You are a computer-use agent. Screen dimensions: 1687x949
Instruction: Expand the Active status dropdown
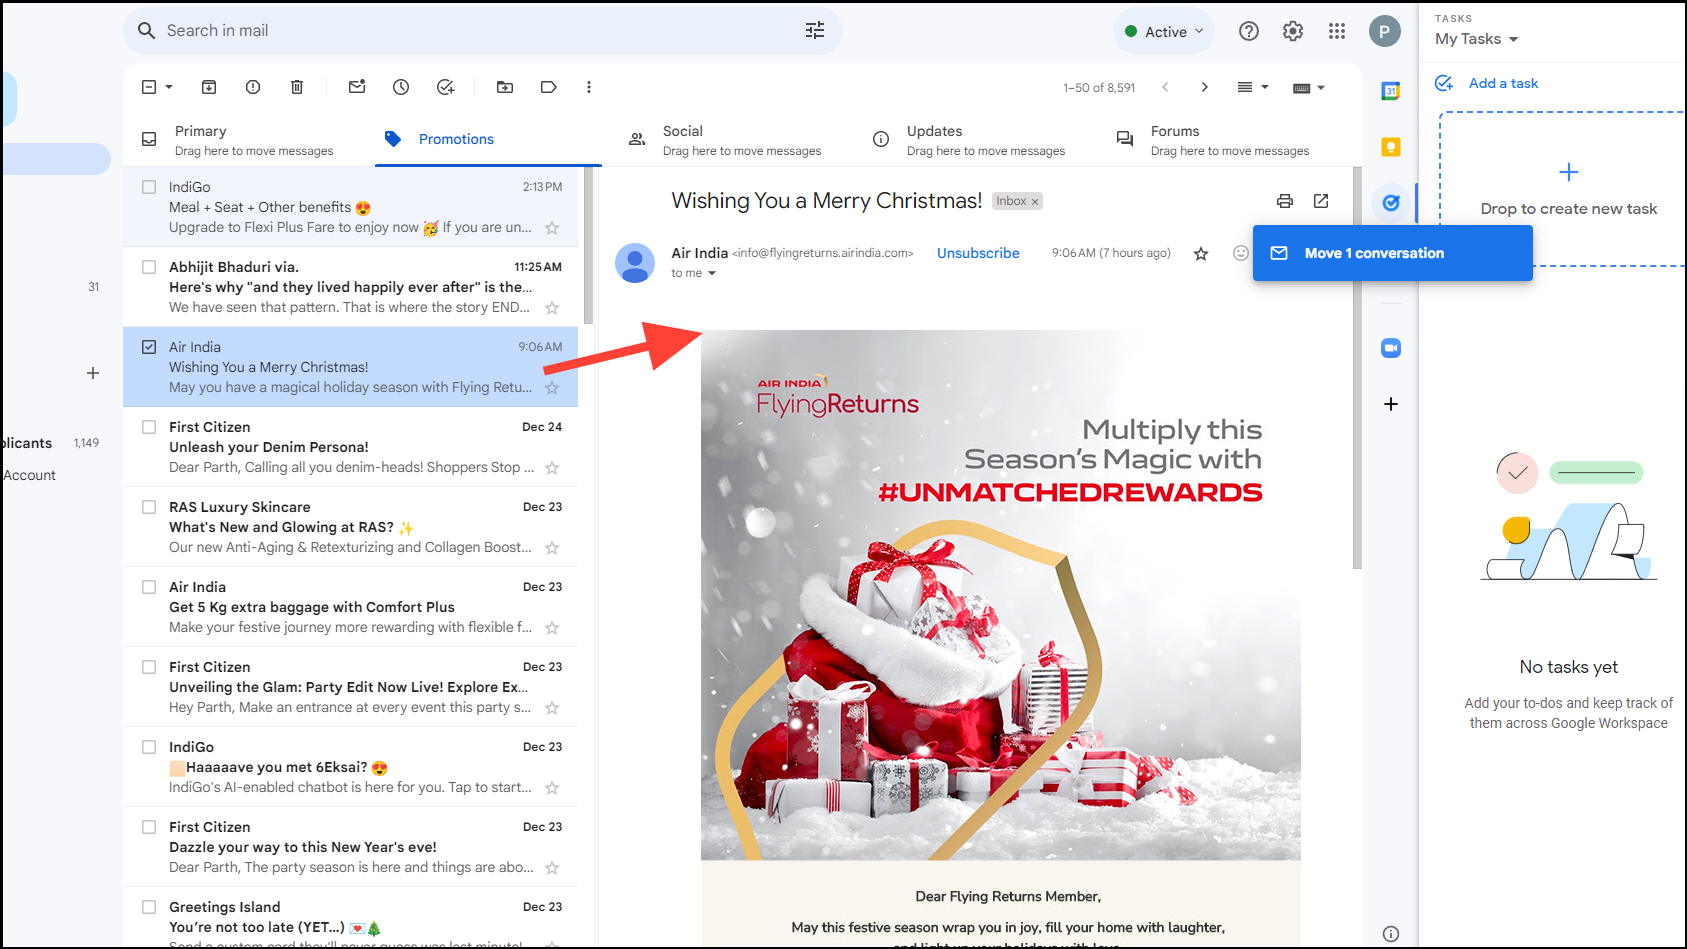tap(1165, 31)
